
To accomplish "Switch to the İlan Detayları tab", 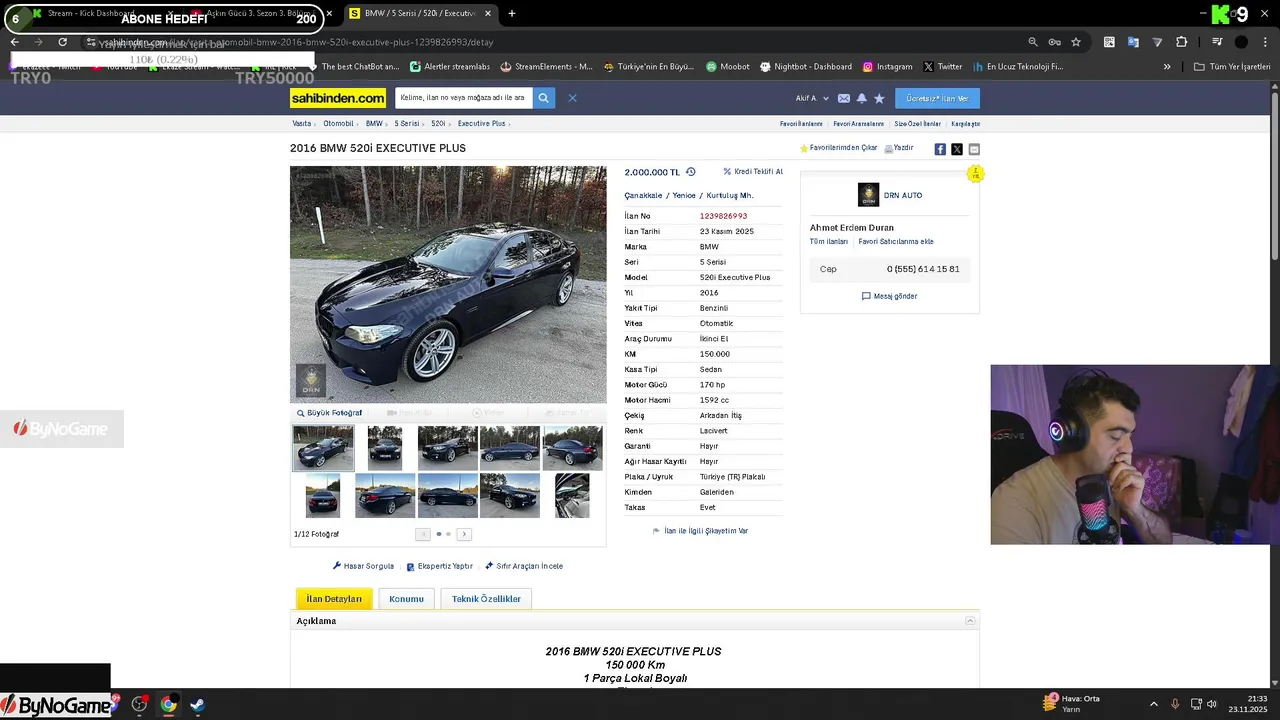I will coord(334,599).
